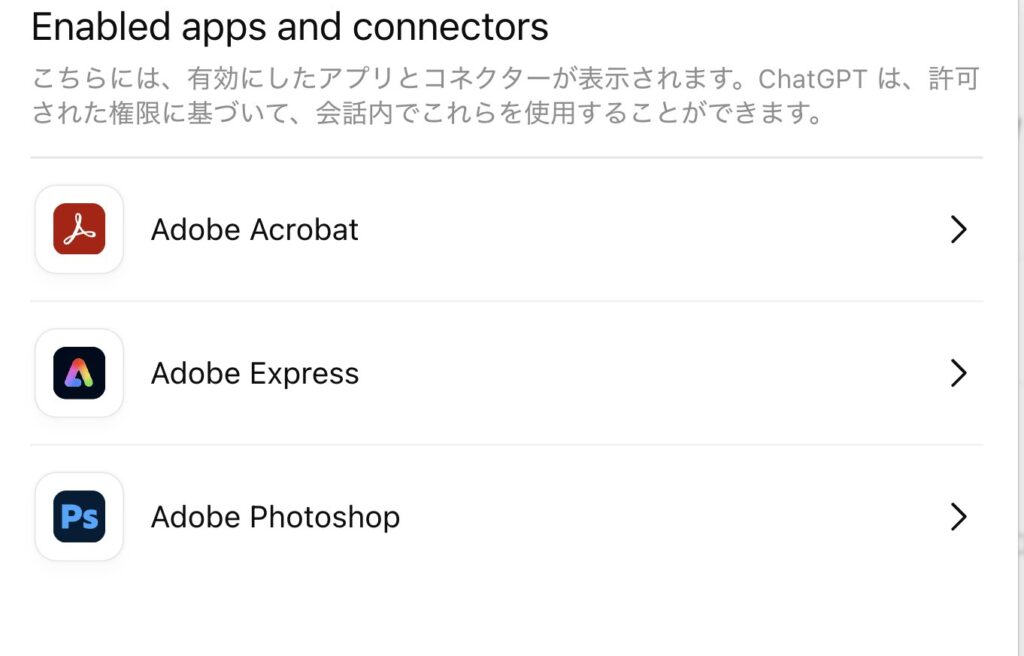Select the Adobe Photoshop label text
The image size is (1024, 656).
coord(275,517)
